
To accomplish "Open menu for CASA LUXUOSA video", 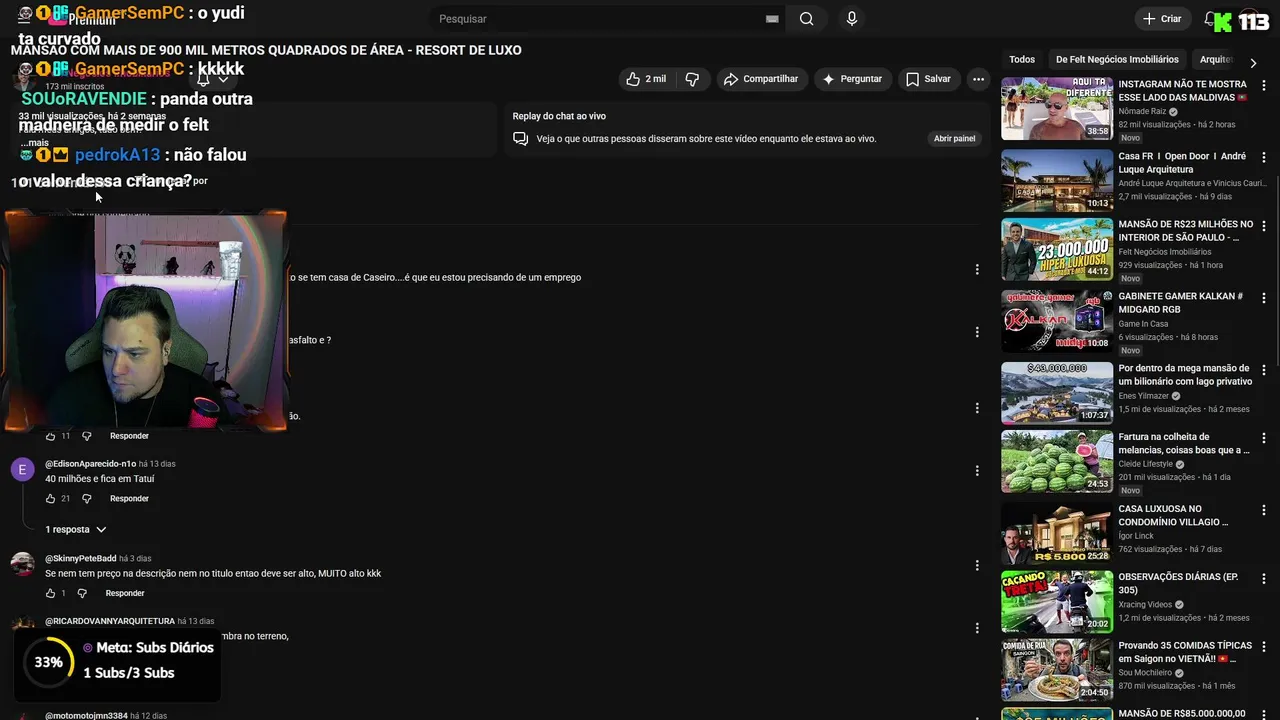I will click(1264, 510).
